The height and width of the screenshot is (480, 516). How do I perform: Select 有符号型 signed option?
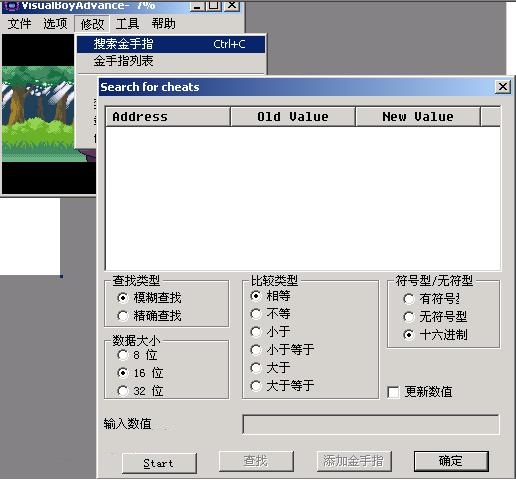431,299
